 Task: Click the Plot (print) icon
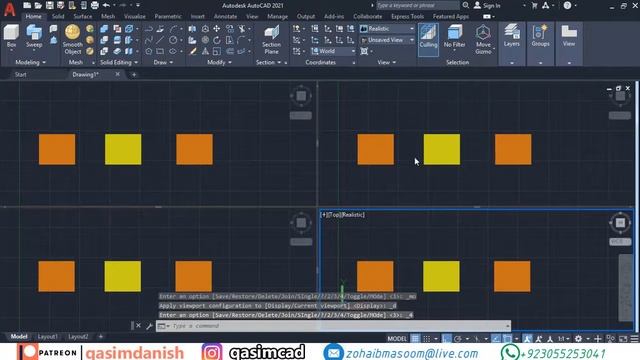point(95,5)
